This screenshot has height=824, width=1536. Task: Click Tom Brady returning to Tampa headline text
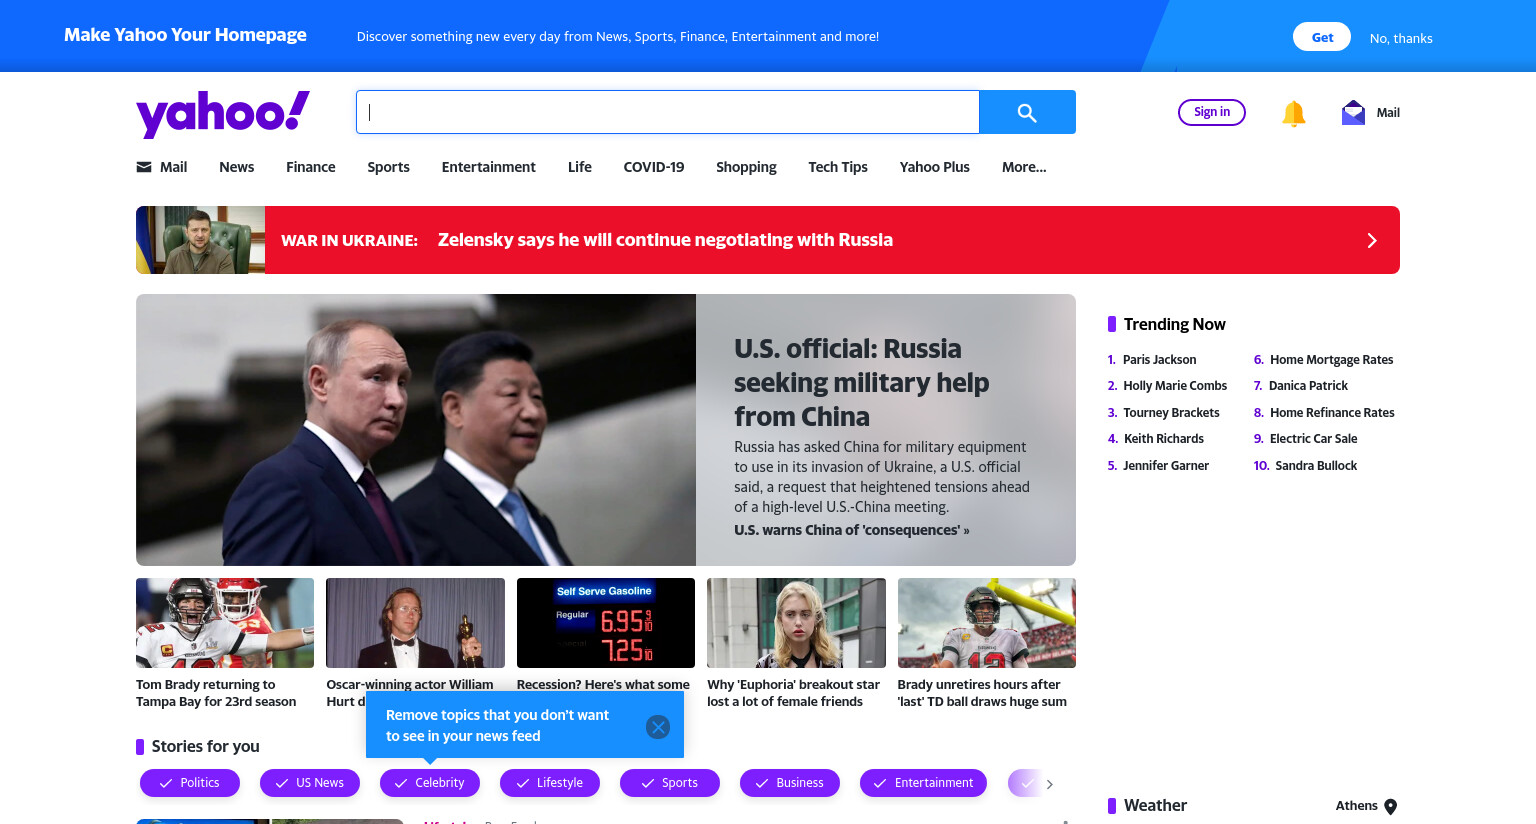pyautogui.click(x=216, y=693)
